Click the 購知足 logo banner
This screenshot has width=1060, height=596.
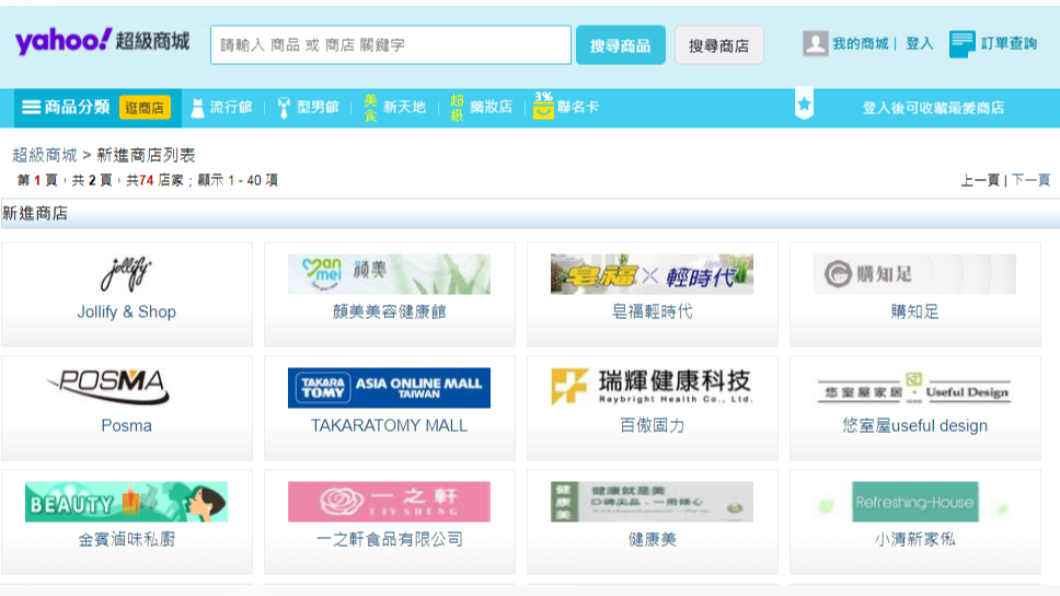point(915,274)
